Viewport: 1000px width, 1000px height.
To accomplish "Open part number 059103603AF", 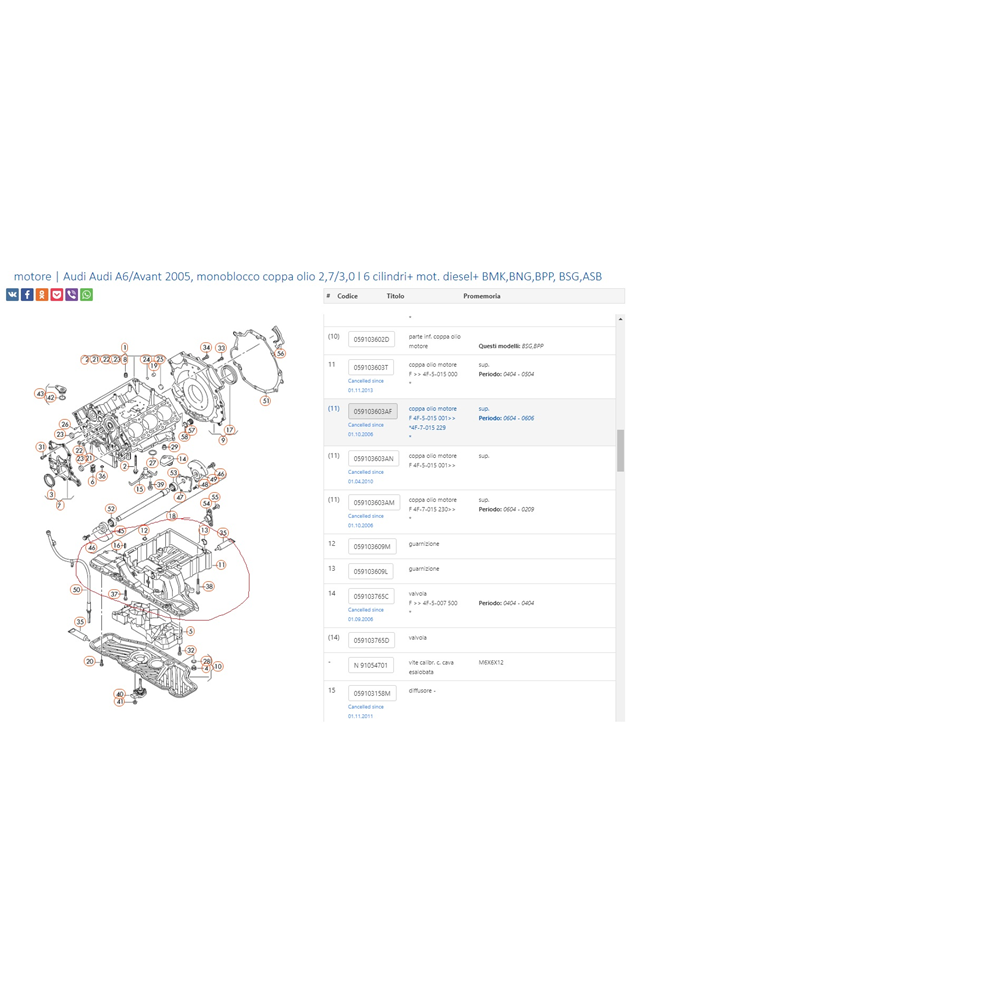I will 372,412.
